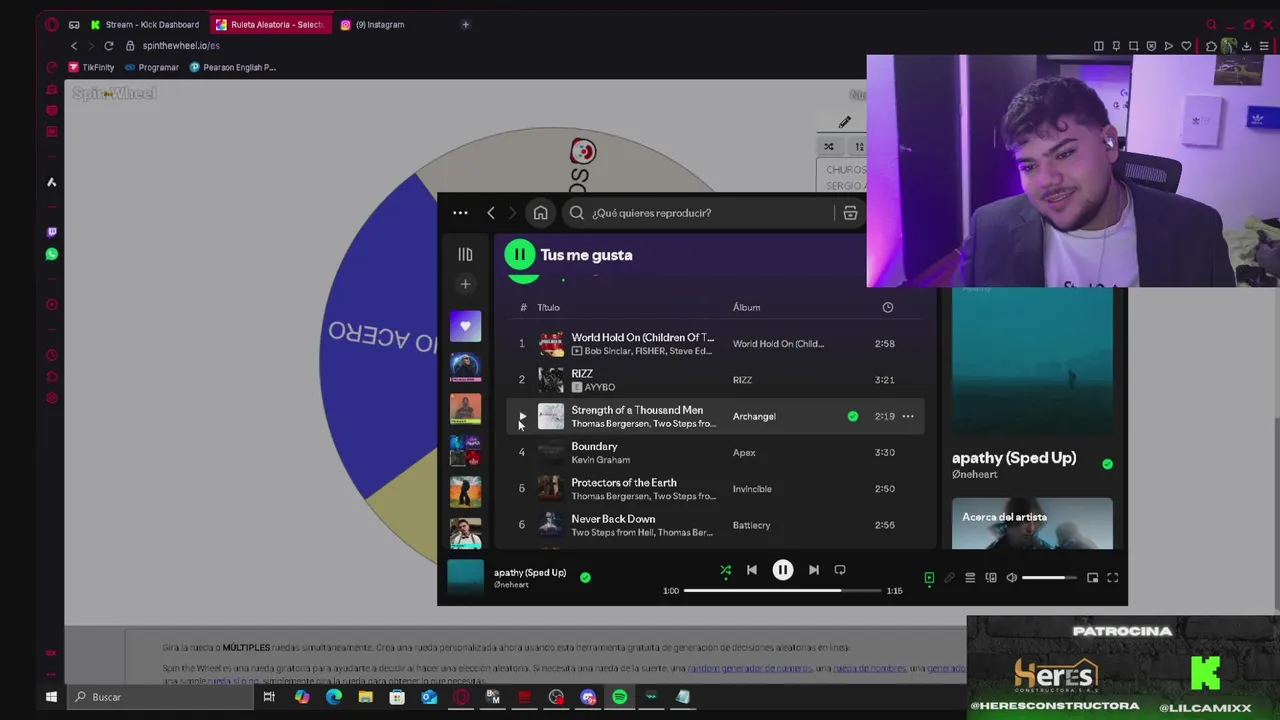Create a new playlist with plus button
Screen dimensions: 1280x720
pyautogui.click(x=465, y=284)
